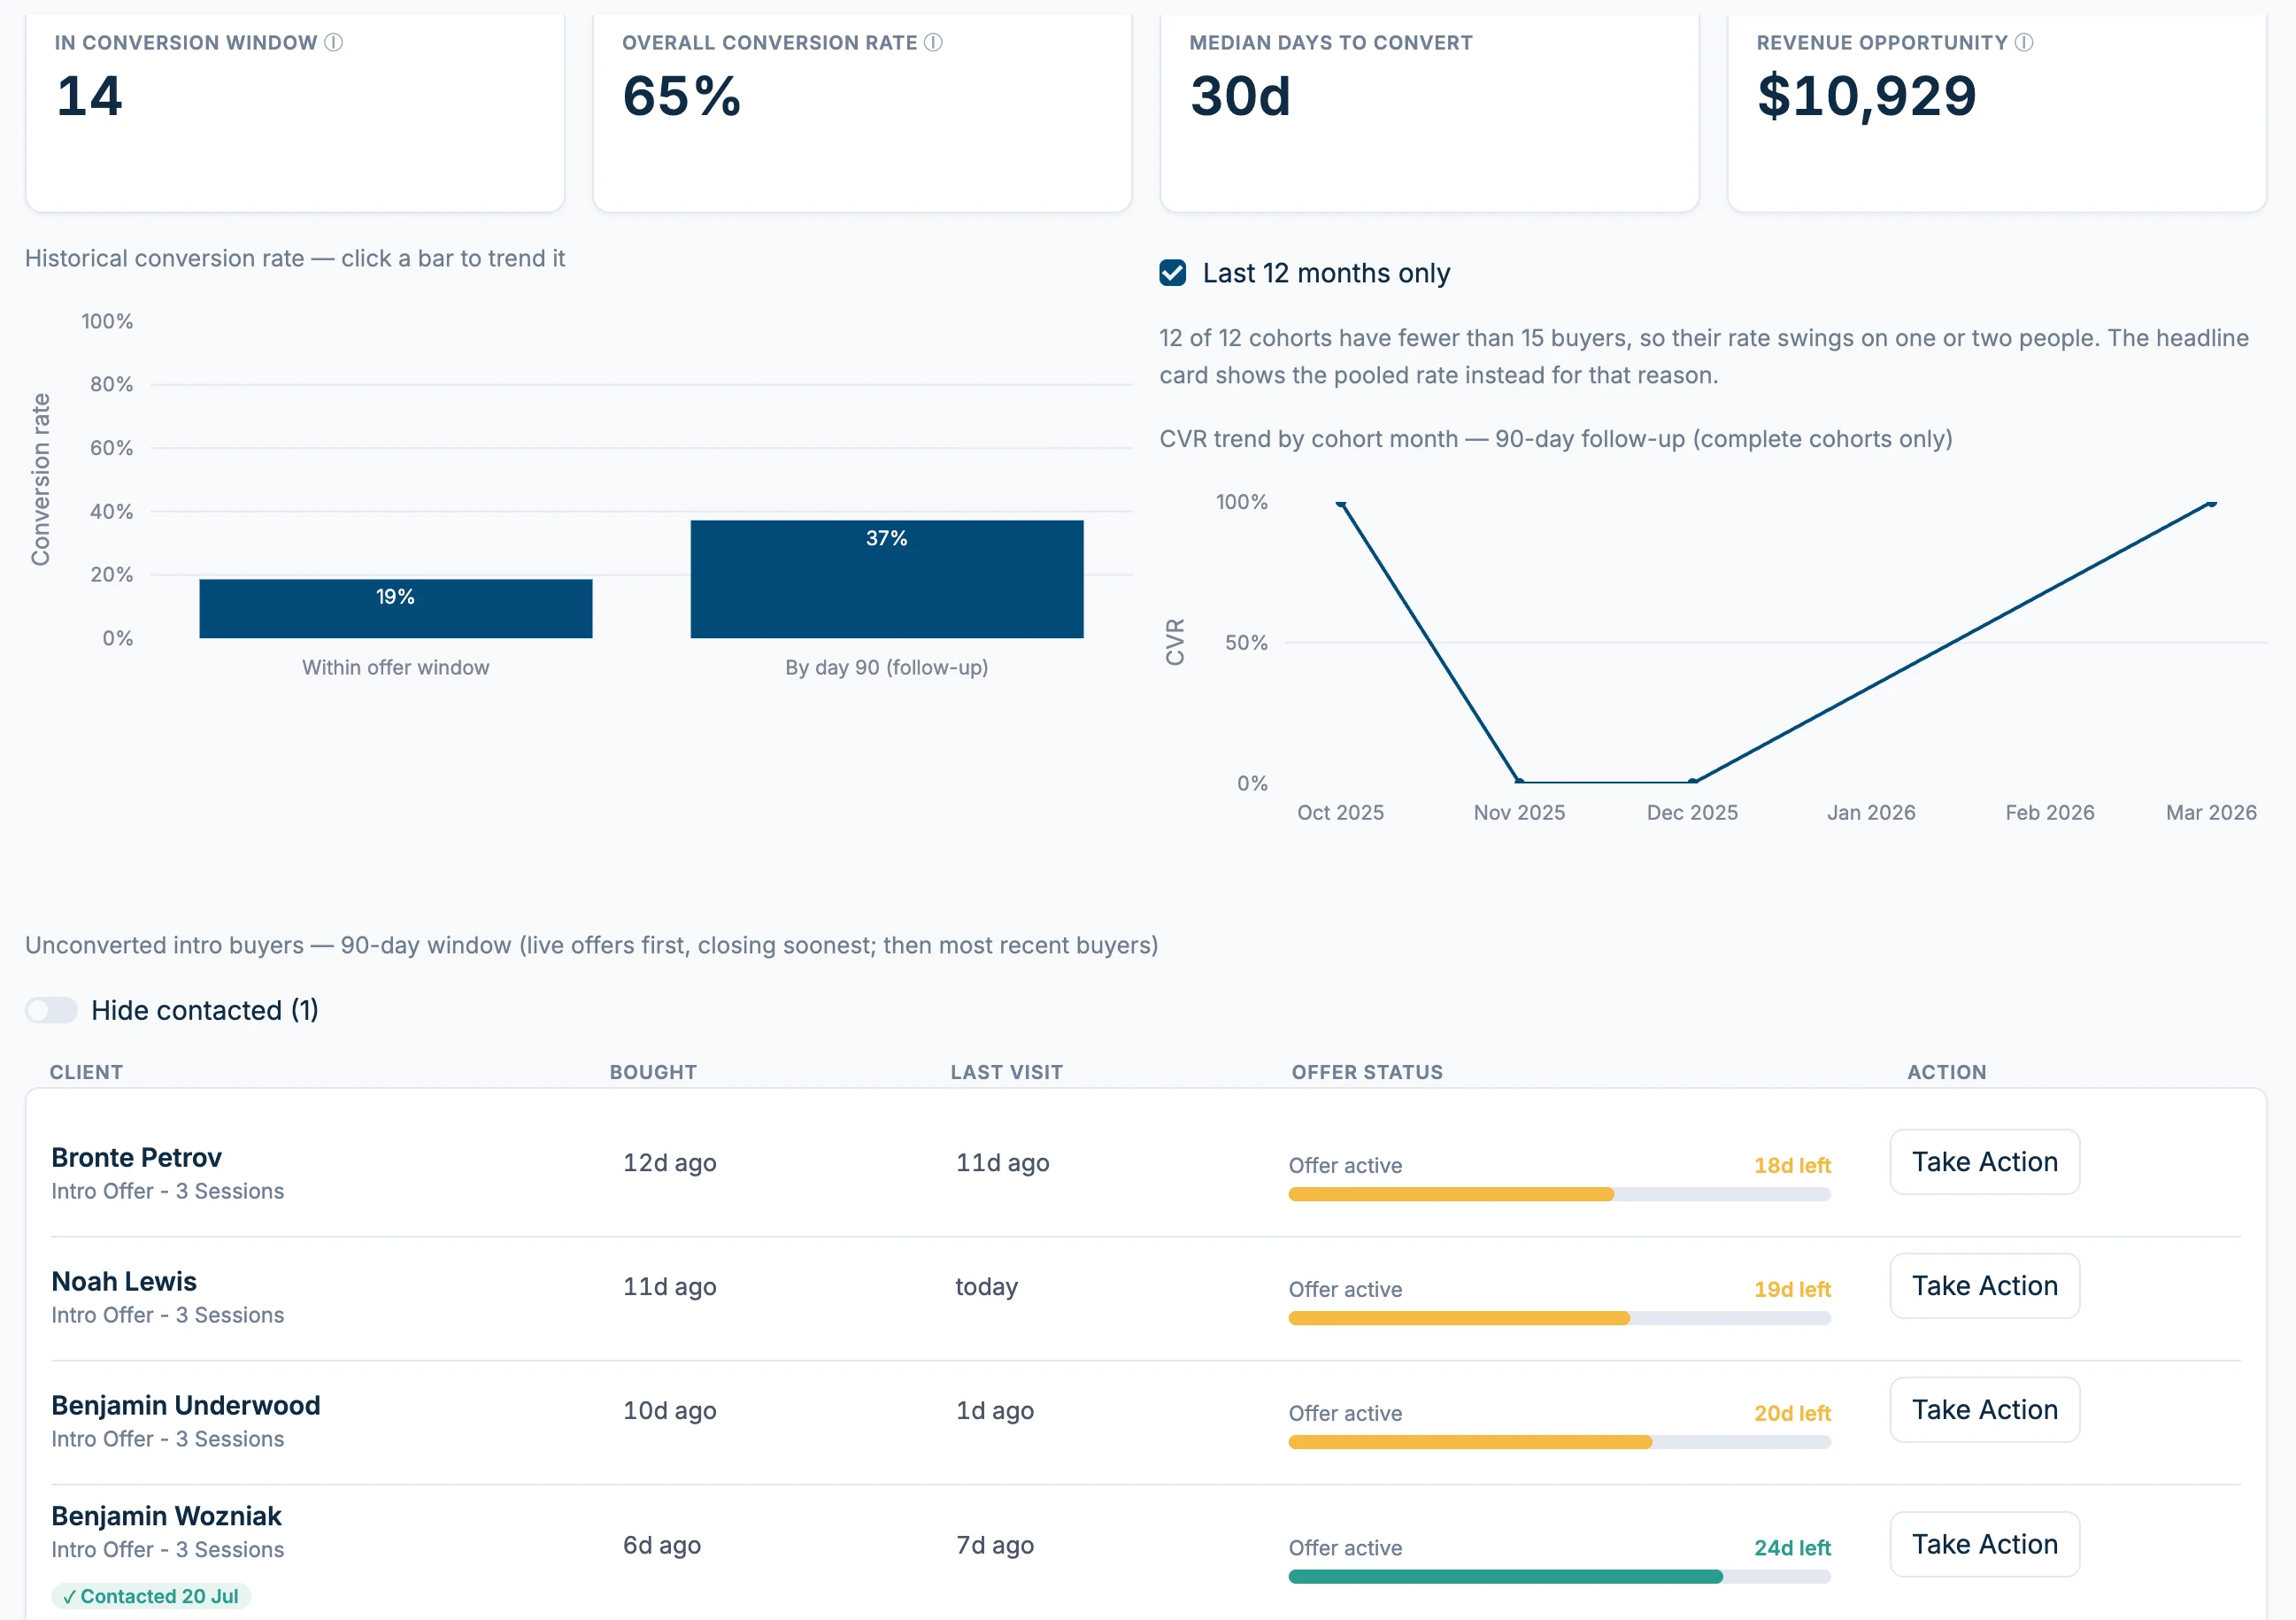The height and width of the screenshot is (1620, 2296).
Task: Click the LAST VISIT column header
Action: coord(1006,1072)
